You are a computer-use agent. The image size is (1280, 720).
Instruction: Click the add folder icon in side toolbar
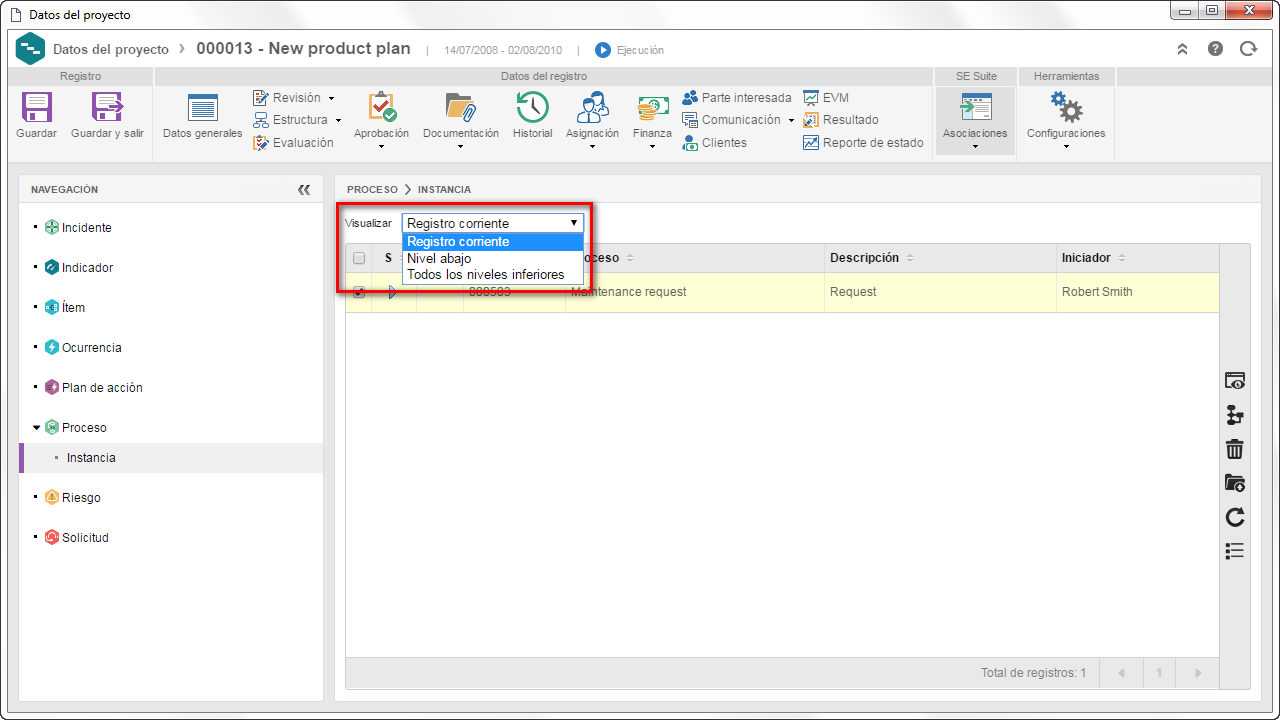(1235, 483)
